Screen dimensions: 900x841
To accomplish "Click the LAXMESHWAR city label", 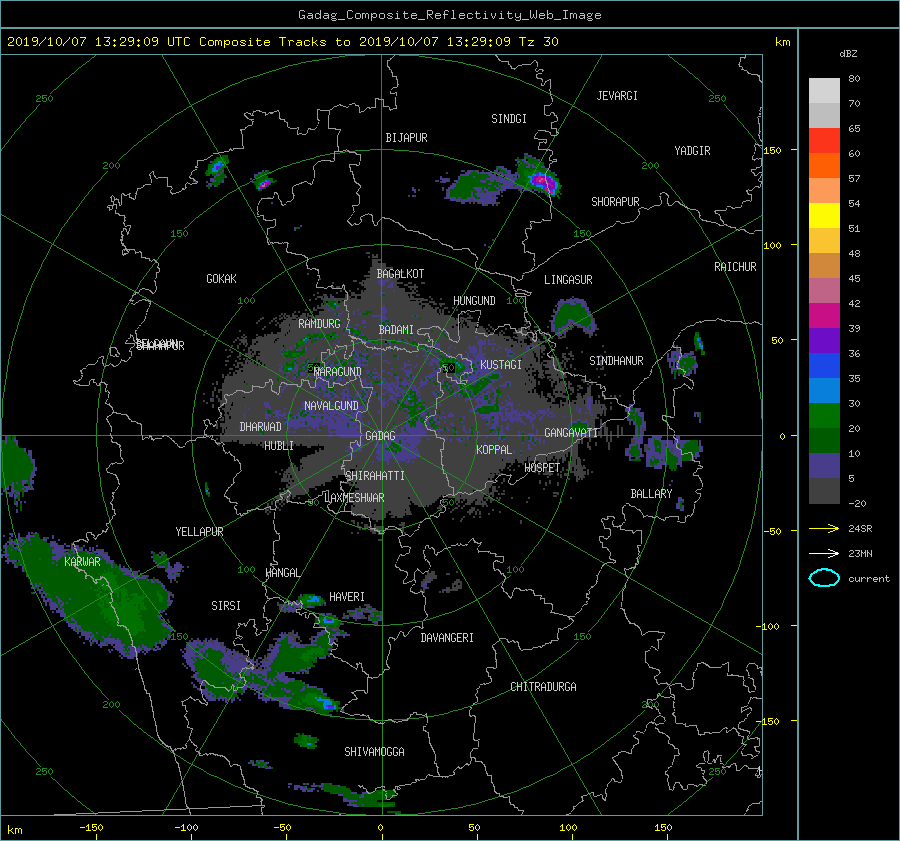I will click(x=355, y=498).
